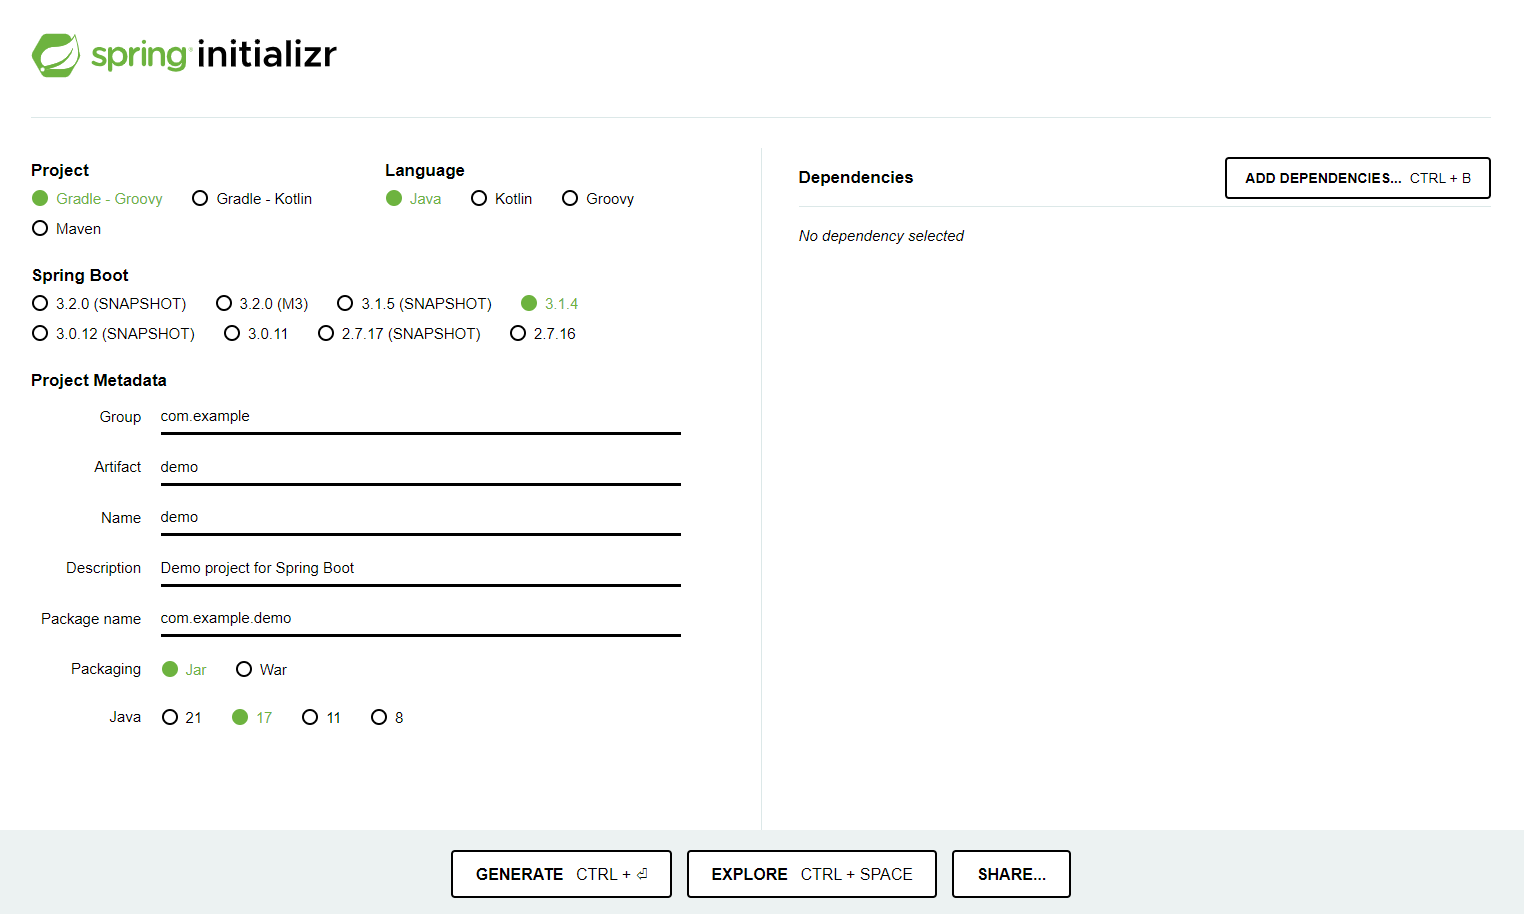Click the 'No dependency selected' text
1524x914 pixels.
(881, 236)
